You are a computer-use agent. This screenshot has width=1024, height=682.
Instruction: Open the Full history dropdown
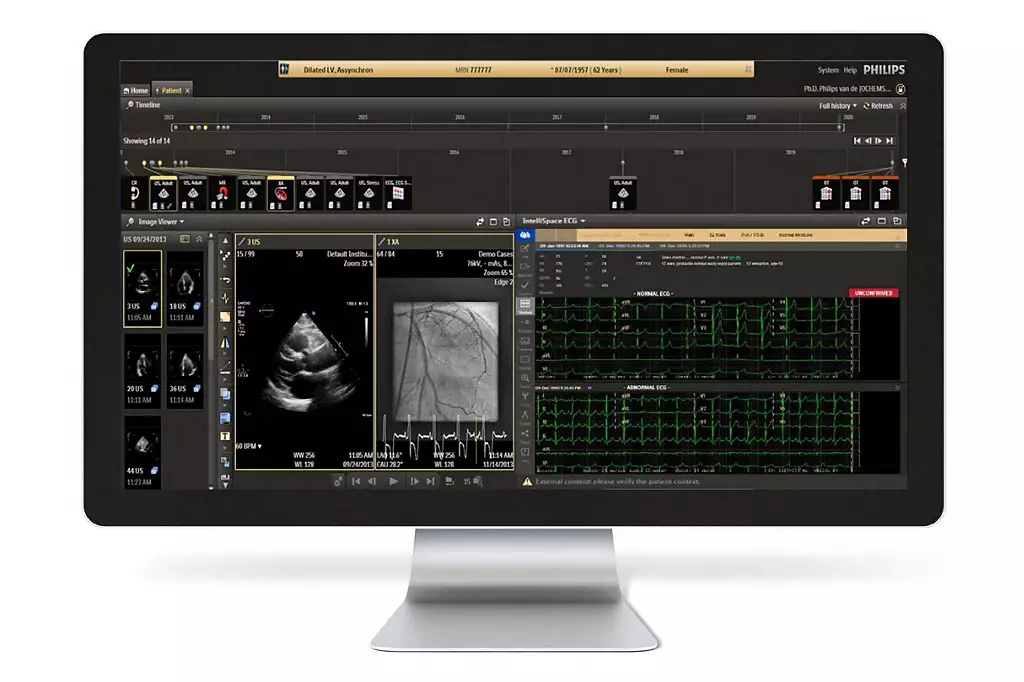click(837, 105)
